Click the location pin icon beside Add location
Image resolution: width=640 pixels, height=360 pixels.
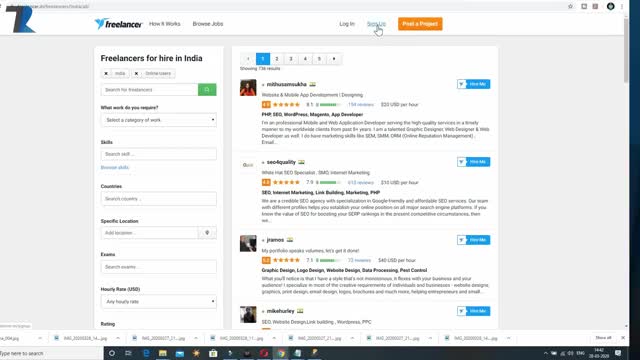coord(207,233)
